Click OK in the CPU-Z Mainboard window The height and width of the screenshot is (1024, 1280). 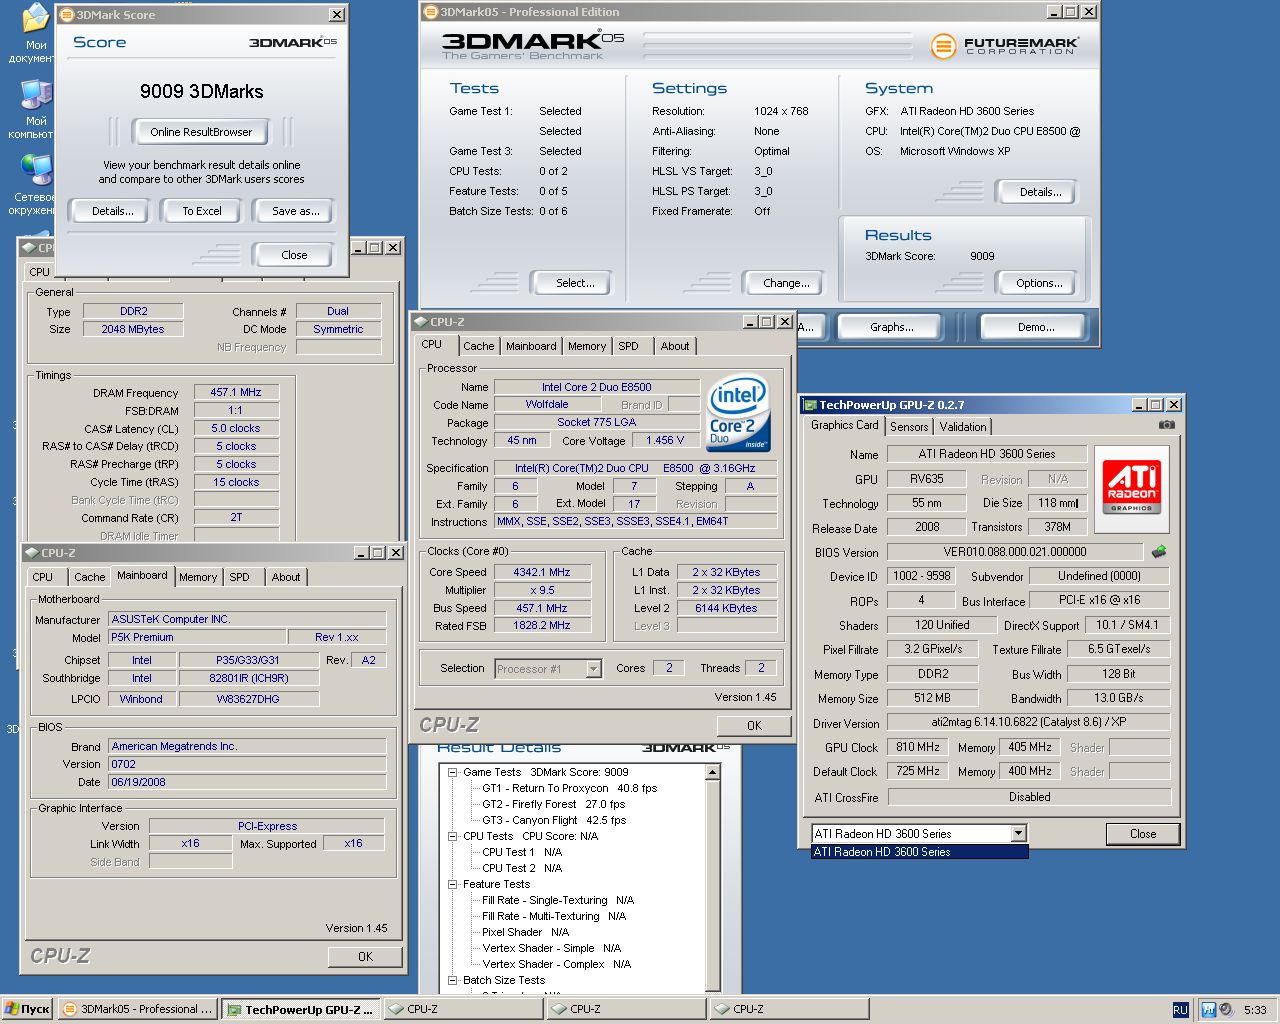pos(365,957)
